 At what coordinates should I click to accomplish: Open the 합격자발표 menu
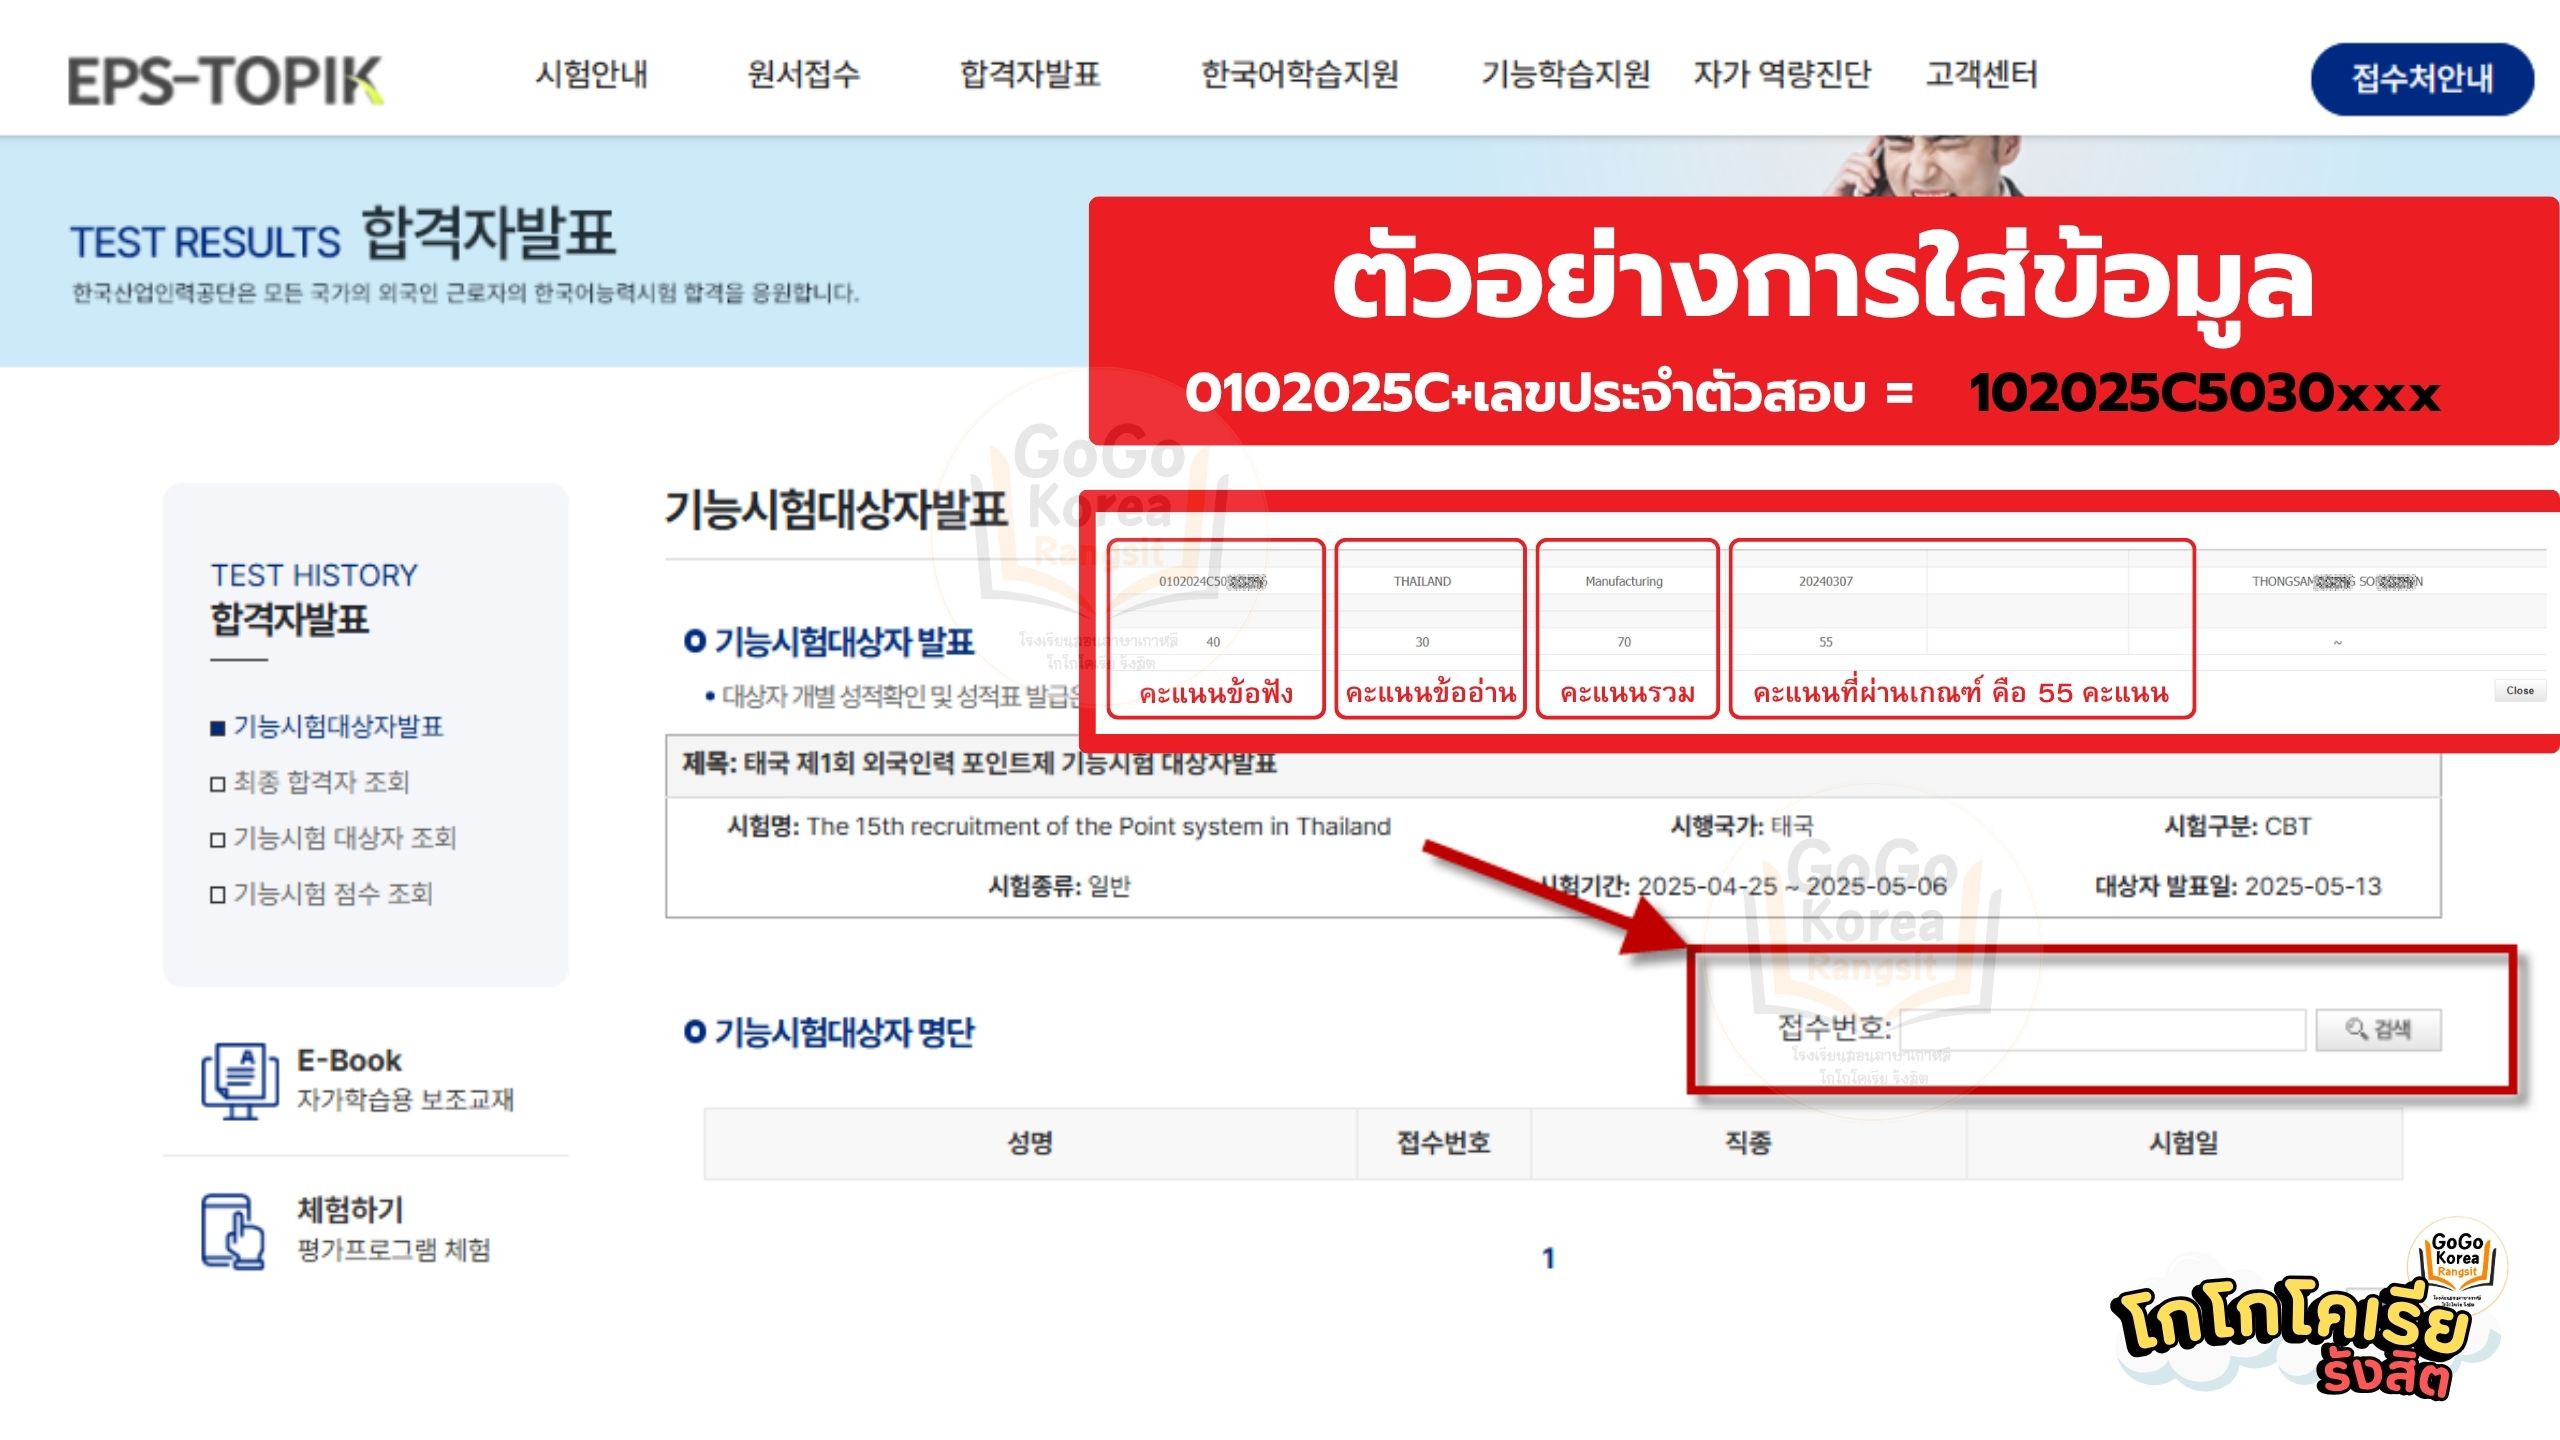coord(1030,74)
